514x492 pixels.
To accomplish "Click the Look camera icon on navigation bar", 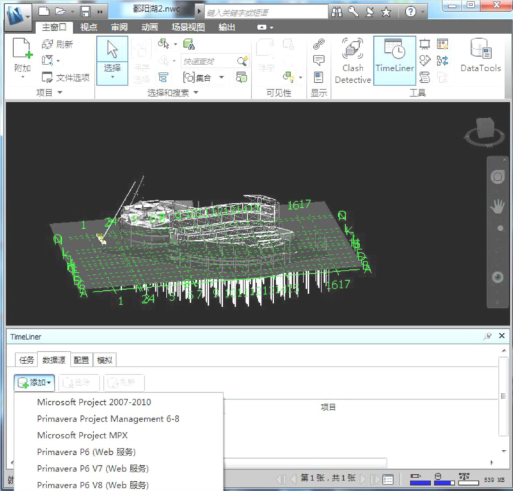I will 497,277.
